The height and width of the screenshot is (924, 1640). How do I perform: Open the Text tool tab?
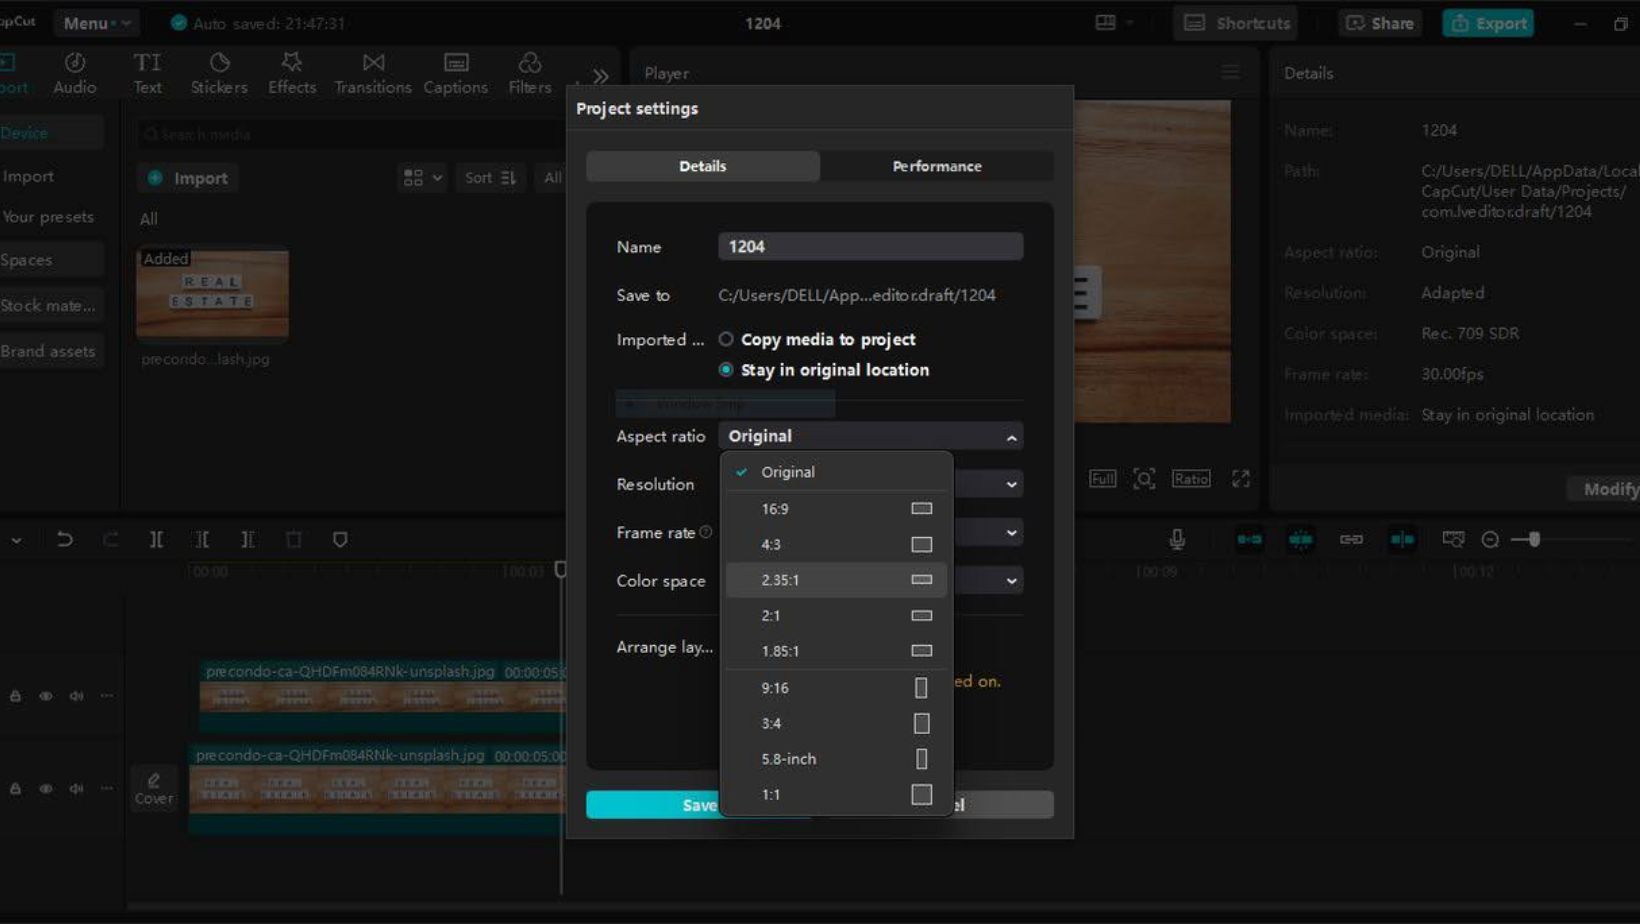tap(147, 73)
